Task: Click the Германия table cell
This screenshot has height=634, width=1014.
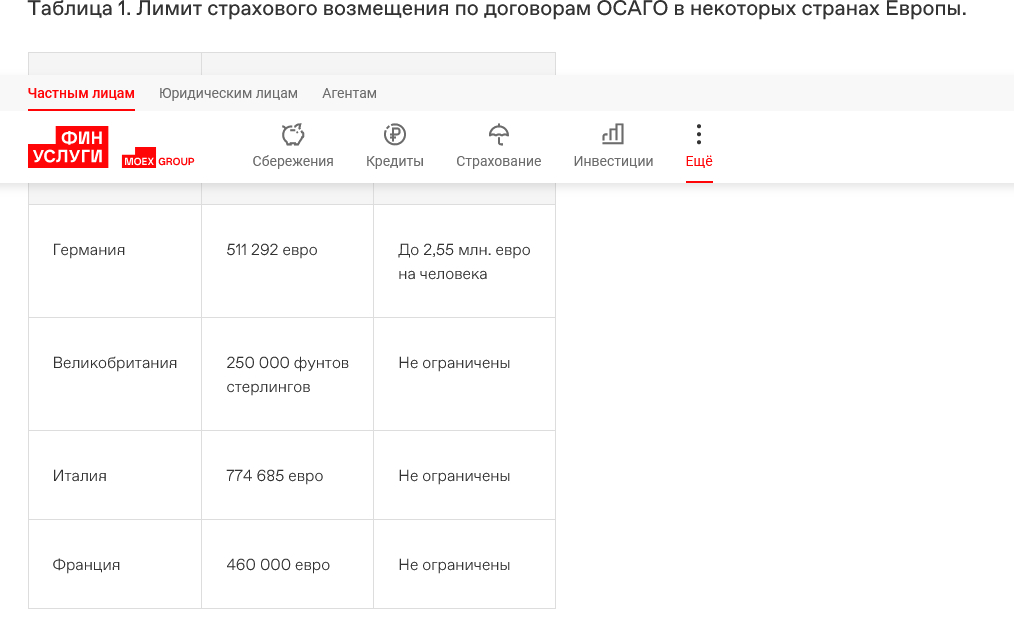Action: tap(115, 261)
